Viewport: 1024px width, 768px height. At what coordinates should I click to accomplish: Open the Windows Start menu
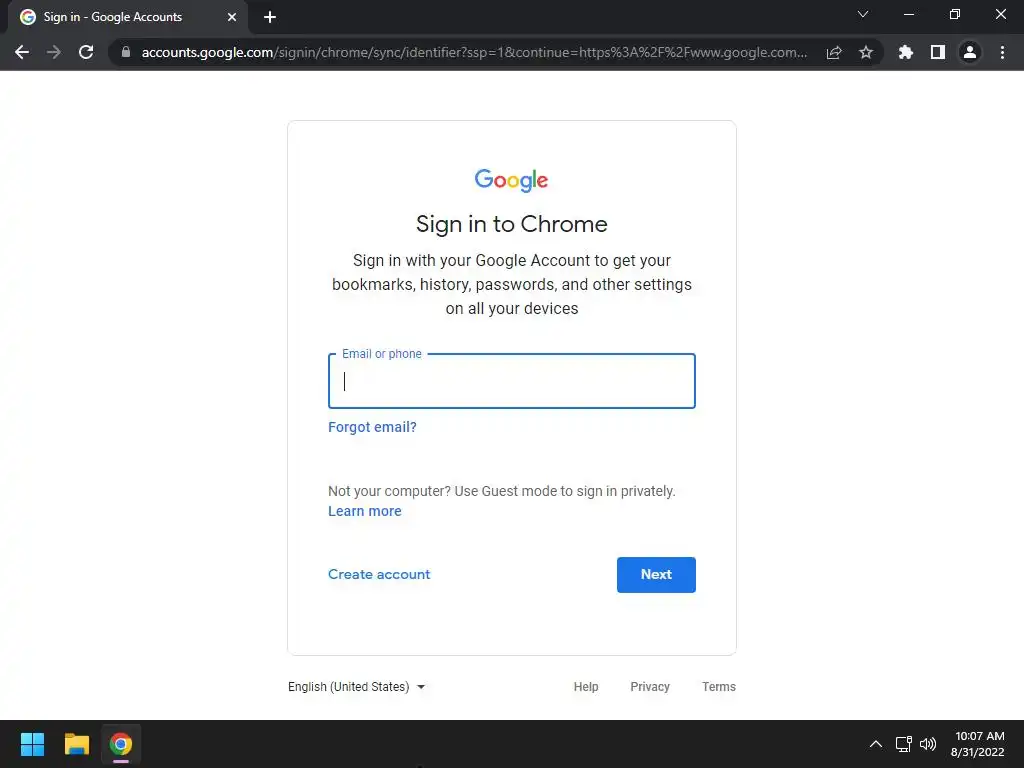tap(32, 744)
